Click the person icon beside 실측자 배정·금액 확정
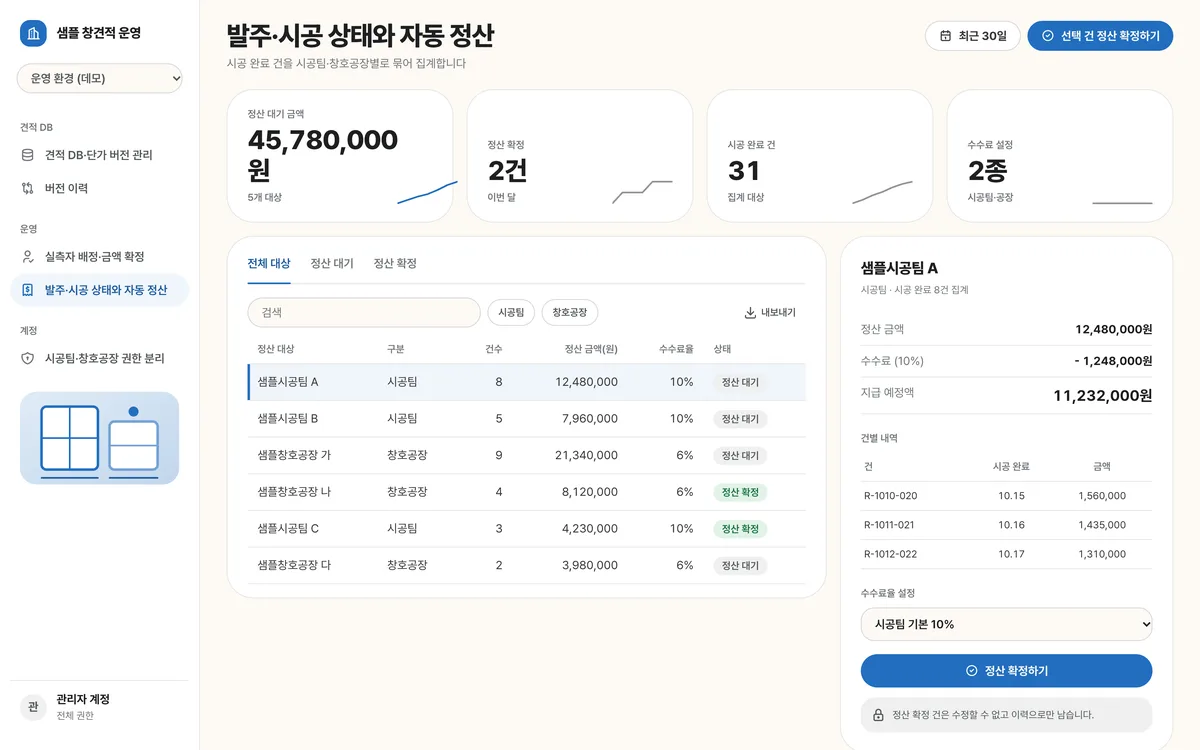Image resolution: width=1200 pixels, height=750 pixels. pyautogui.click(x=28, y=257)
